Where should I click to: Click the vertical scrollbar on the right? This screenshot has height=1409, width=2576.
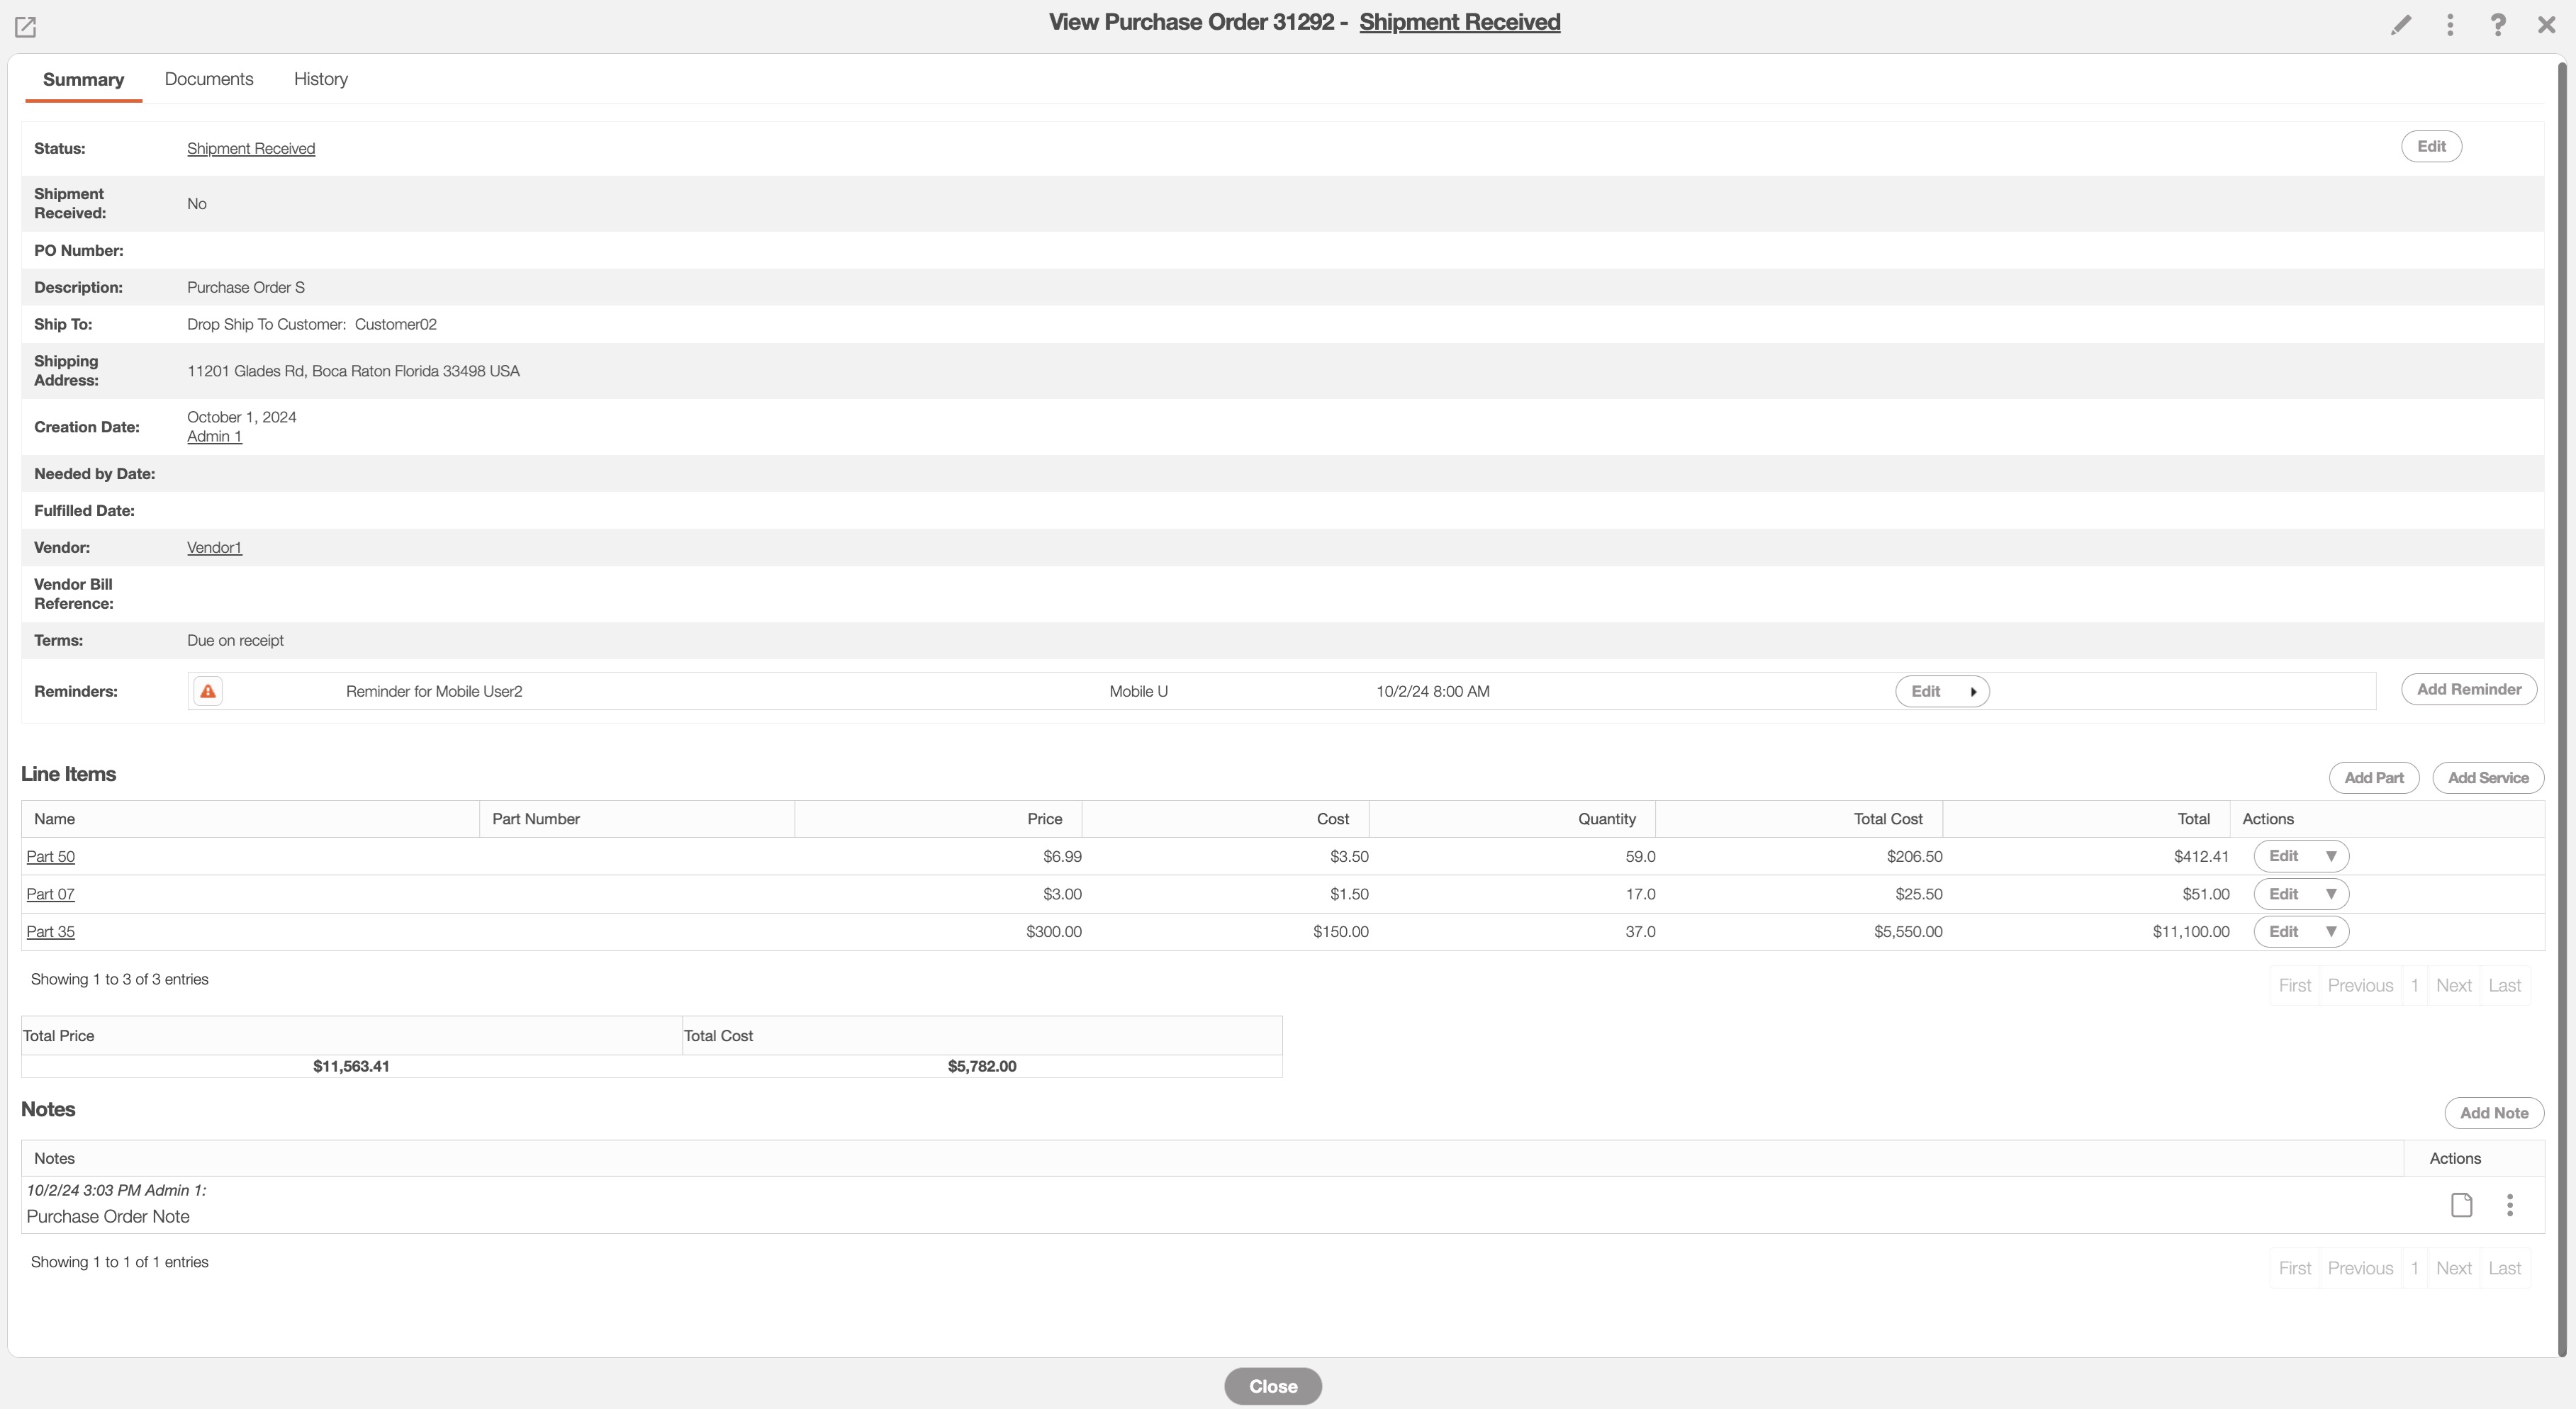click(x=2562, y=700)
